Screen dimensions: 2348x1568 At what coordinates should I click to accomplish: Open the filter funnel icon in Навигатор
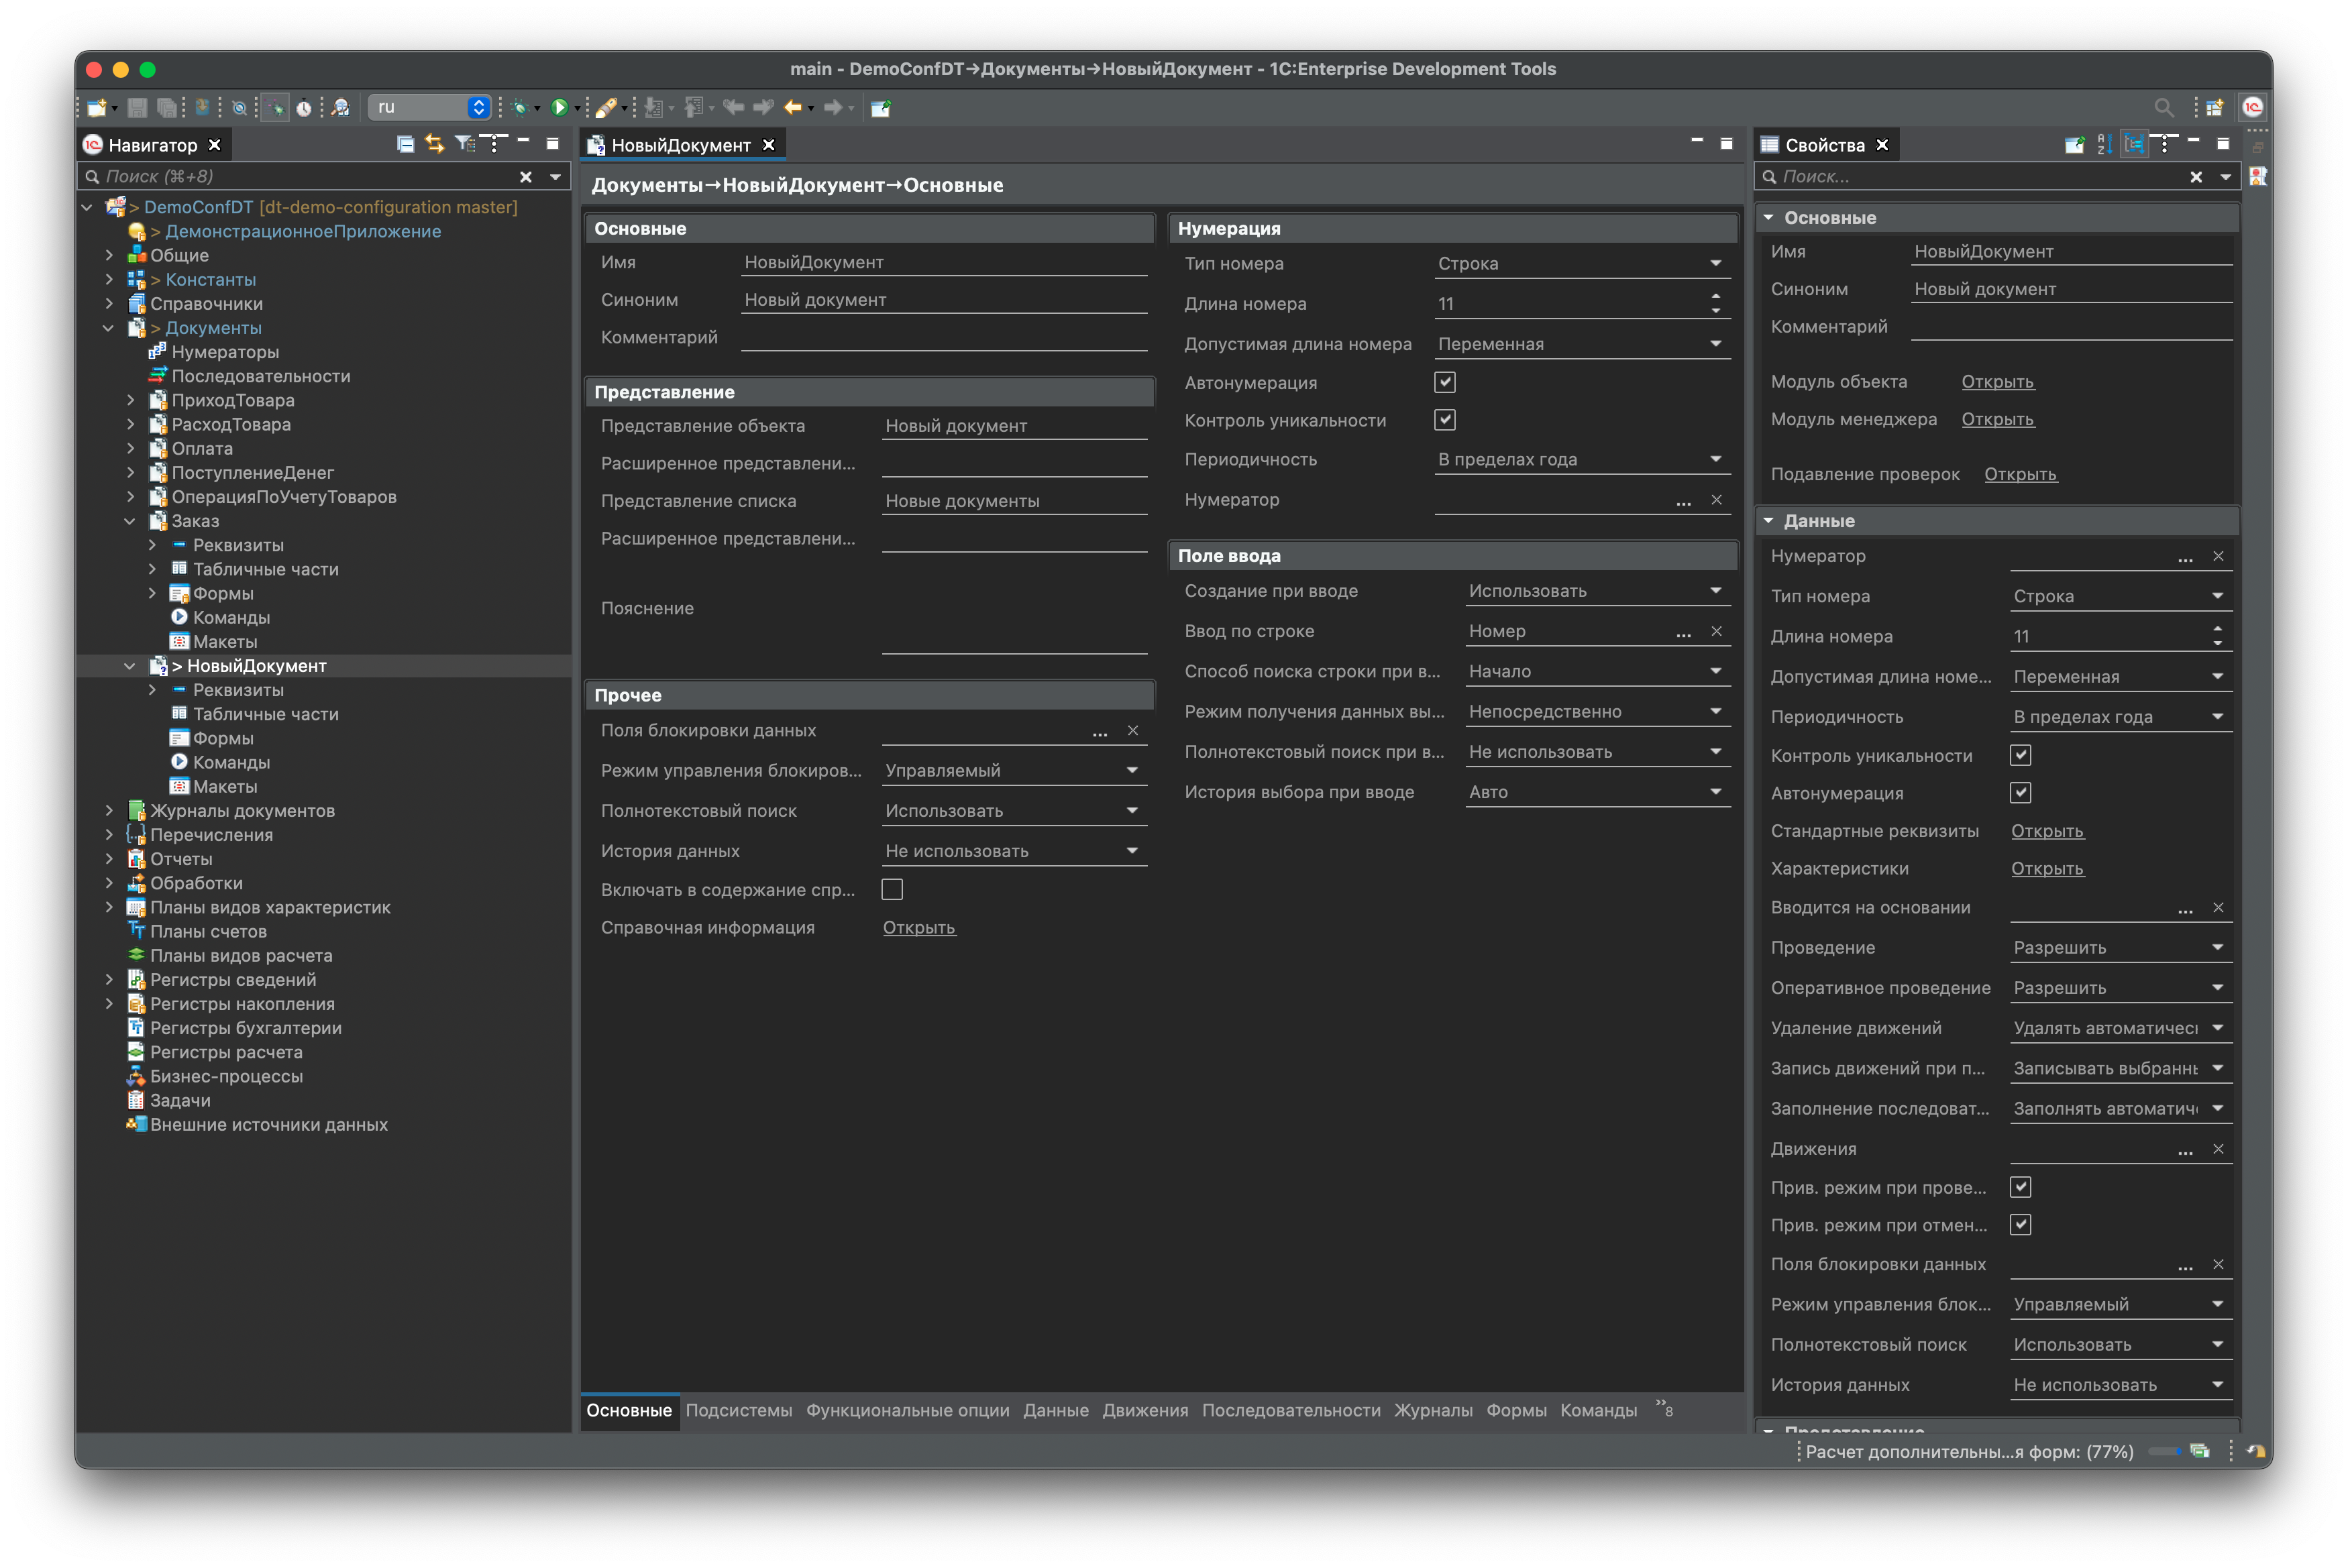point(464,144)
